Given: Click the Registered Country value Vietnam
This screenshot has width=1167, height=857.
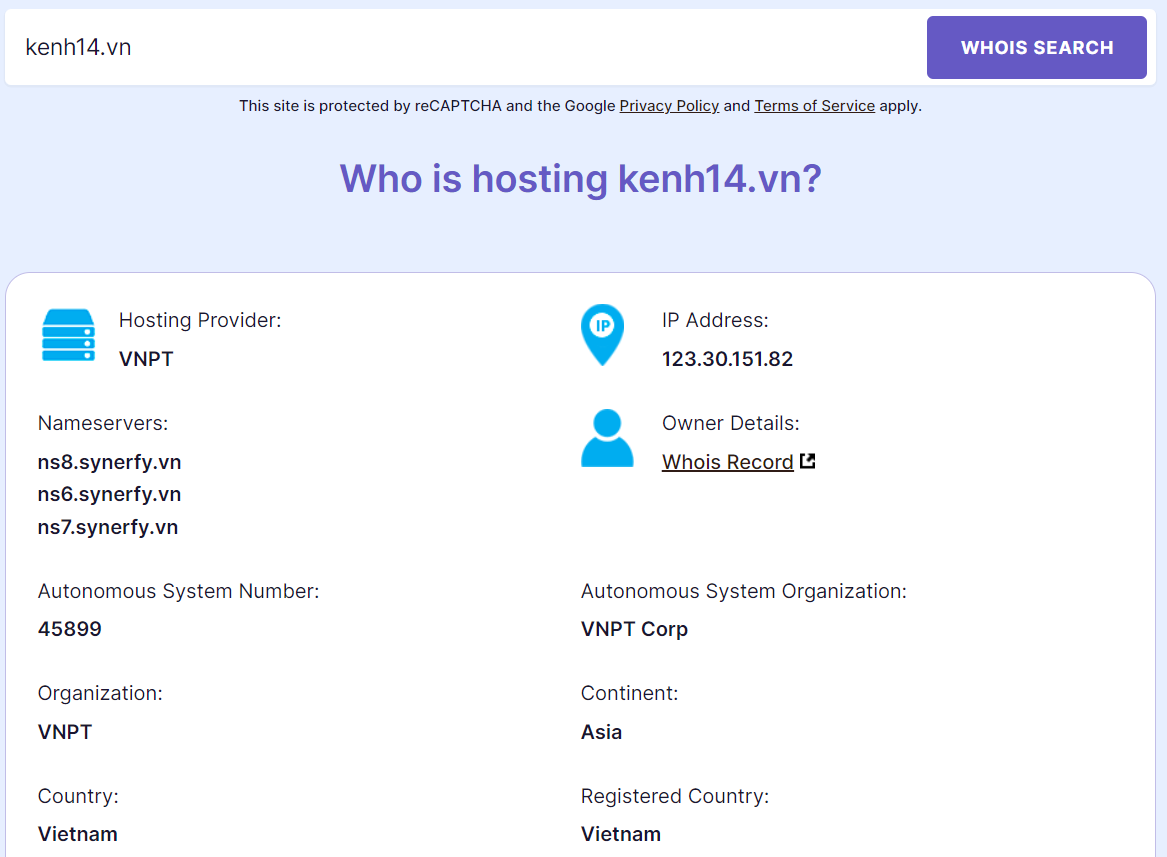Looking at the screenshot, I should (x=621, y=834).
